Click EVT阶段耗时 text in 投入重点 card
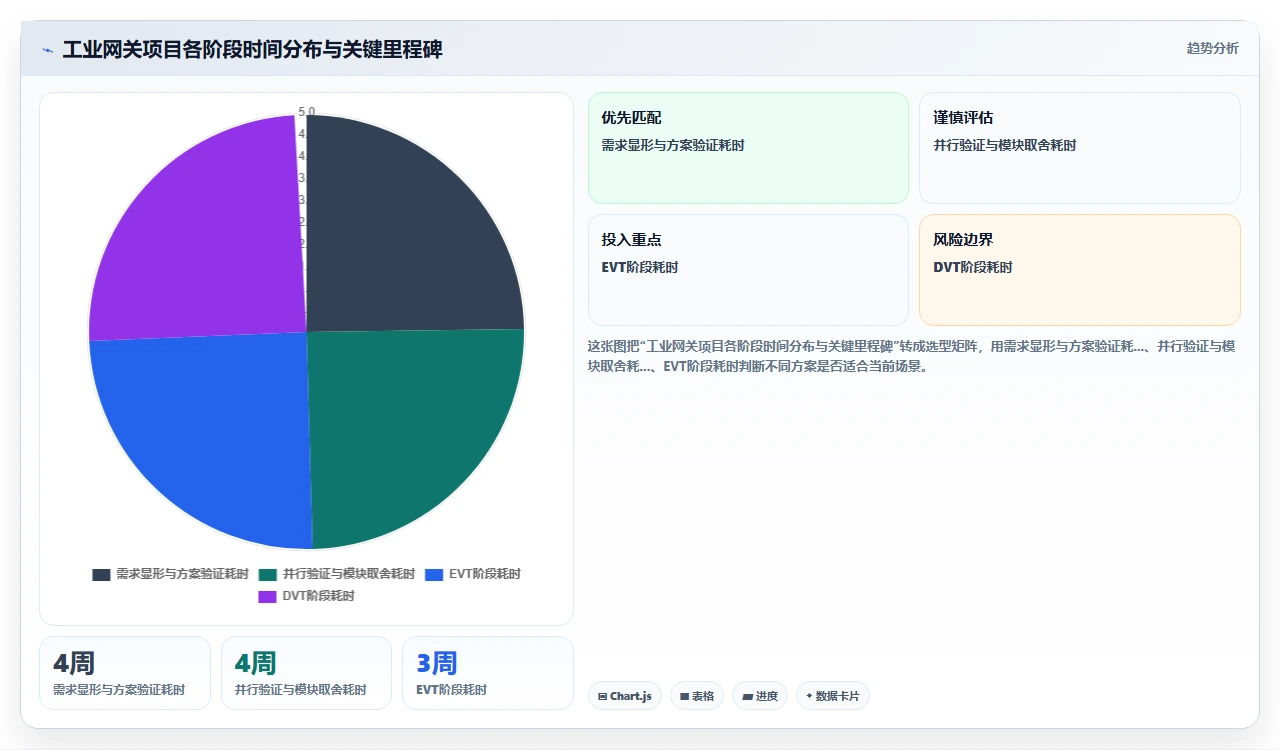 (640, 268)
